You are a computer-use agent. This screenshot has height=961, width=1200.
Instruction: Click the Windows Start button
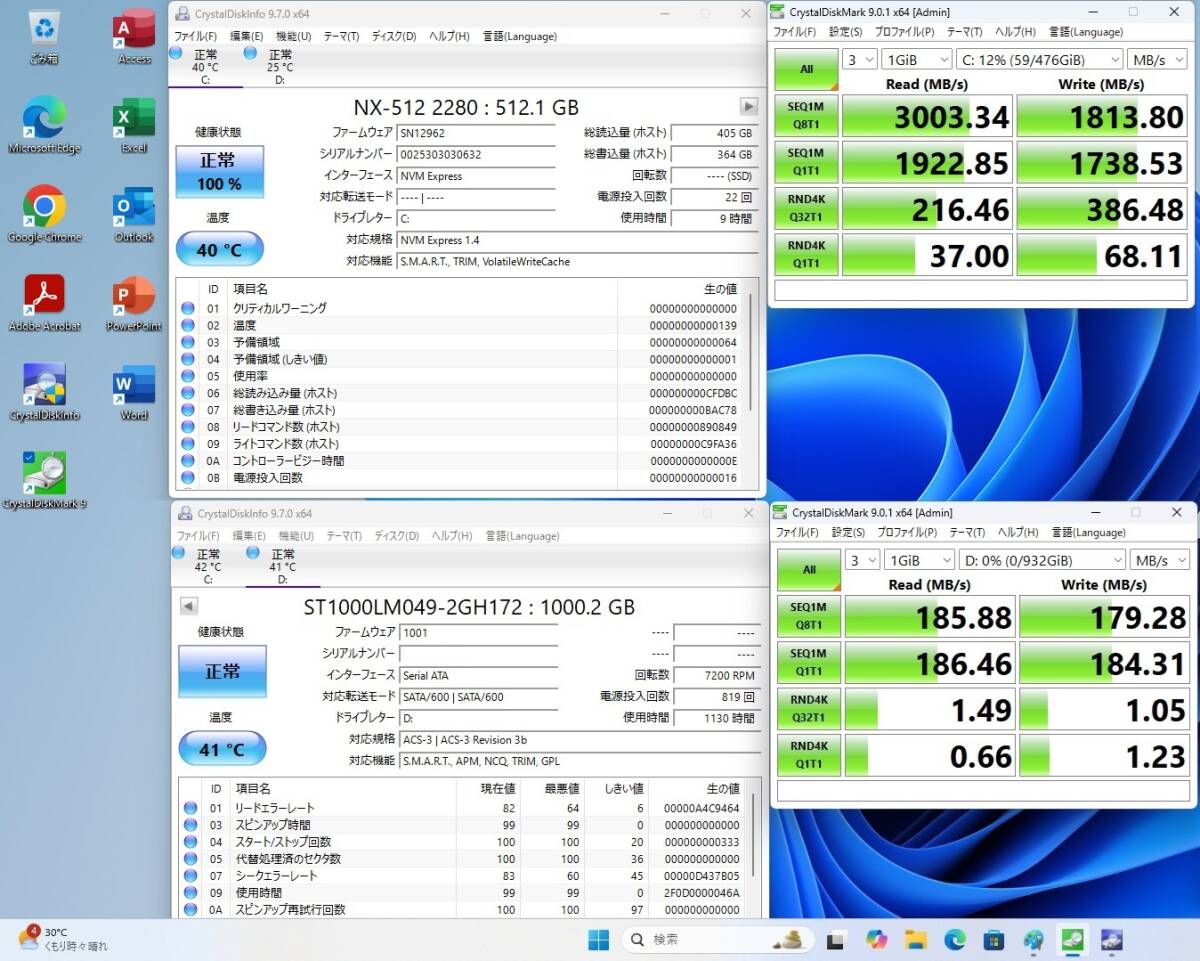point(599,940)
